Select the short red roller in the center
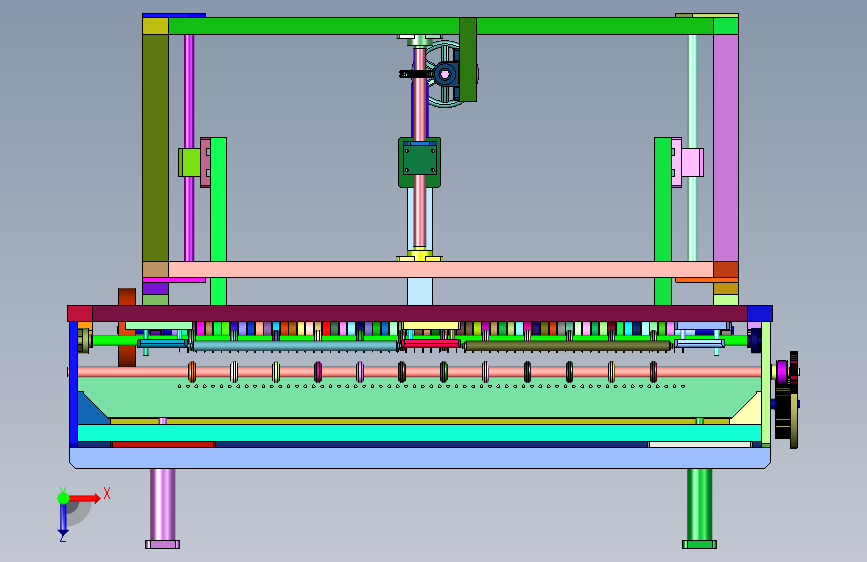Image resolution: width=867 pixels, height=562 pixels. point(431,344)
